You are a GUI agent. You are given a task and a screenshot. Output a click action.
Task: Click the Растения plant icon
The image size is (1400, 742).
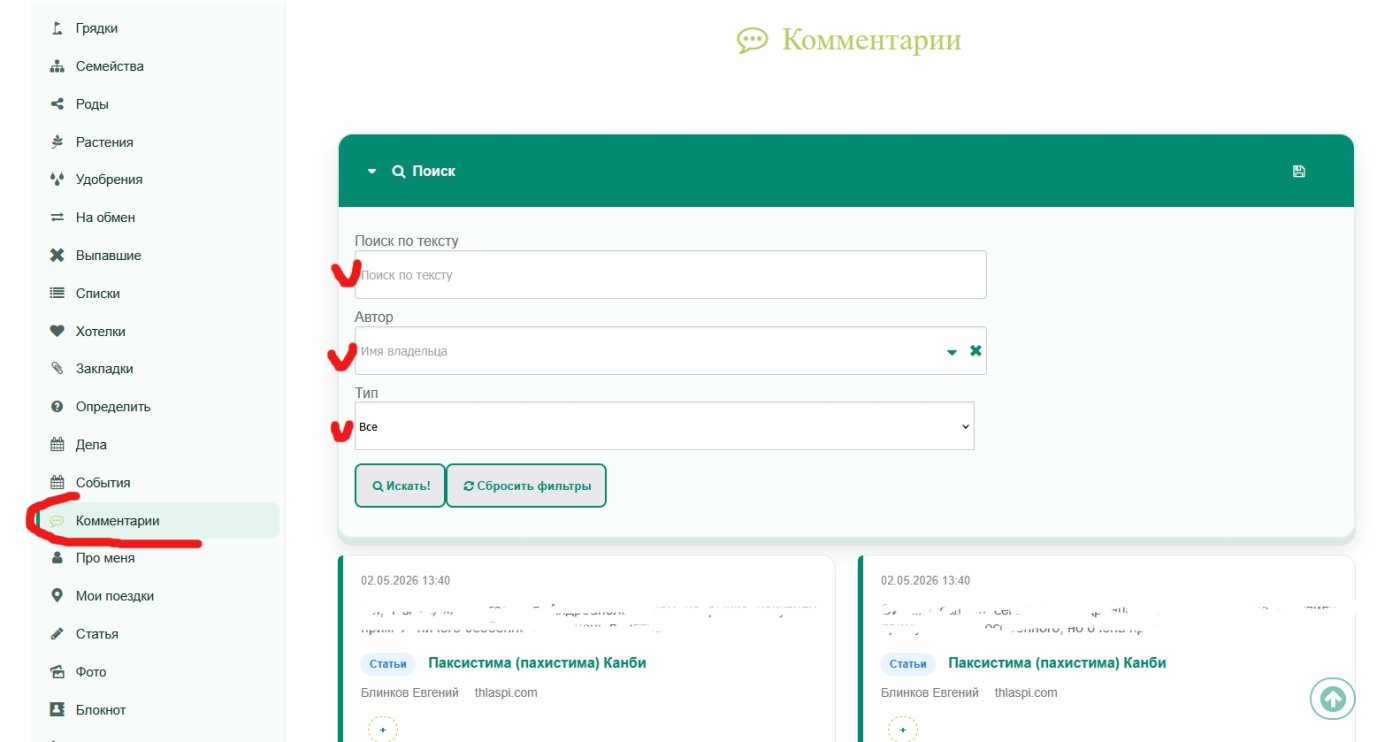point(57,142)
